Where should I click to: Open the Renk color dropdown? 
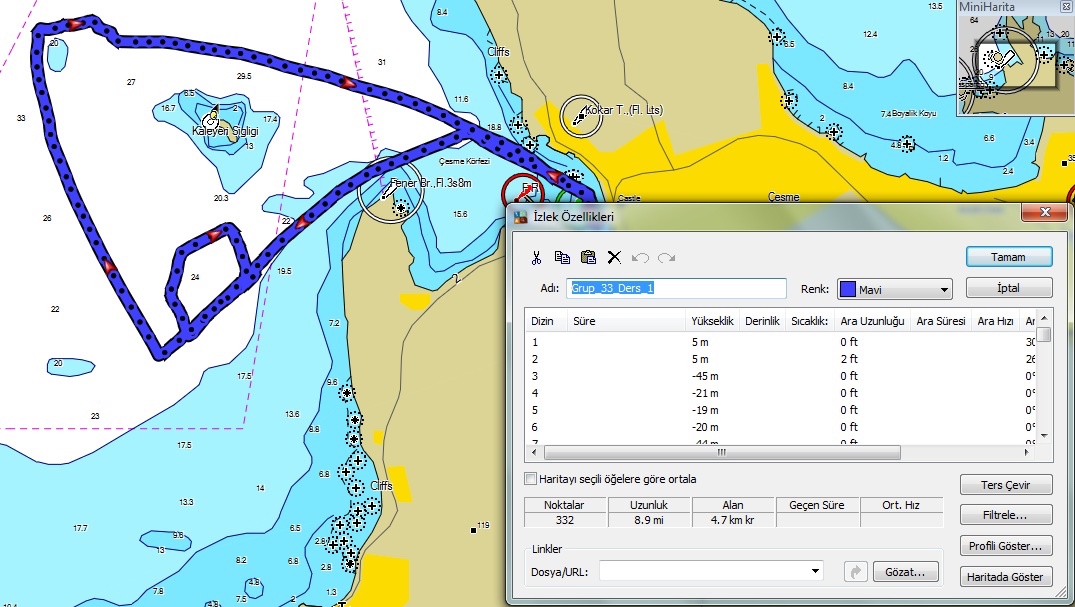944,289
